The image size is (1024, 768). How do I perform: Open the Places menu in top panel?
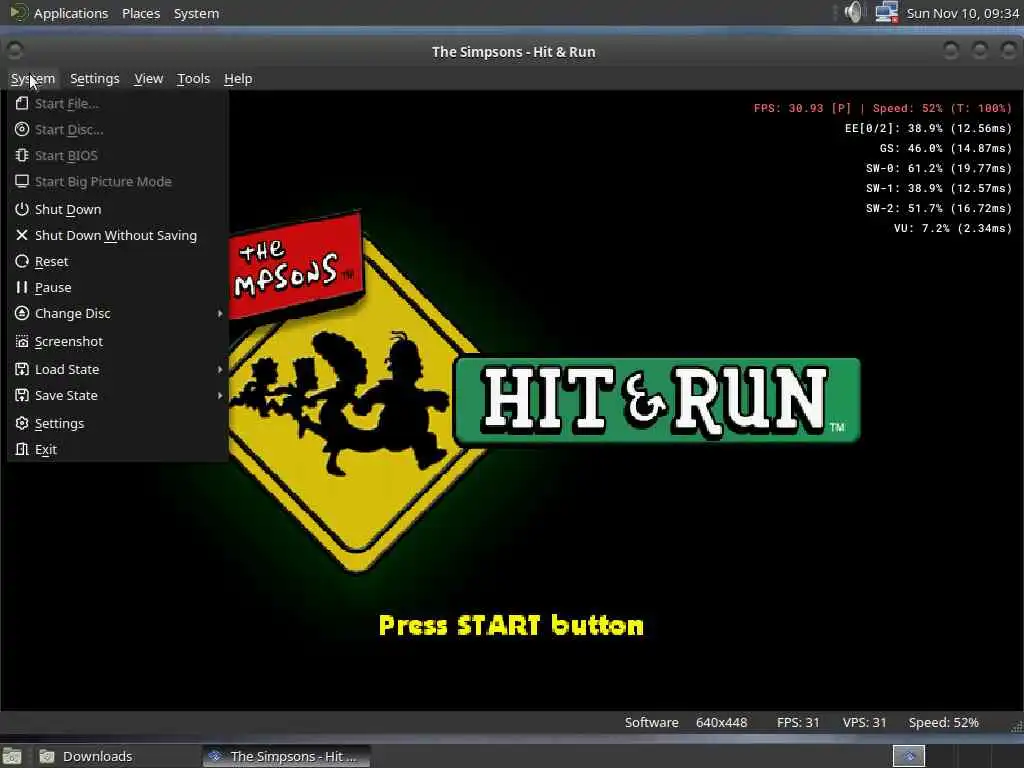pos(141,13)
